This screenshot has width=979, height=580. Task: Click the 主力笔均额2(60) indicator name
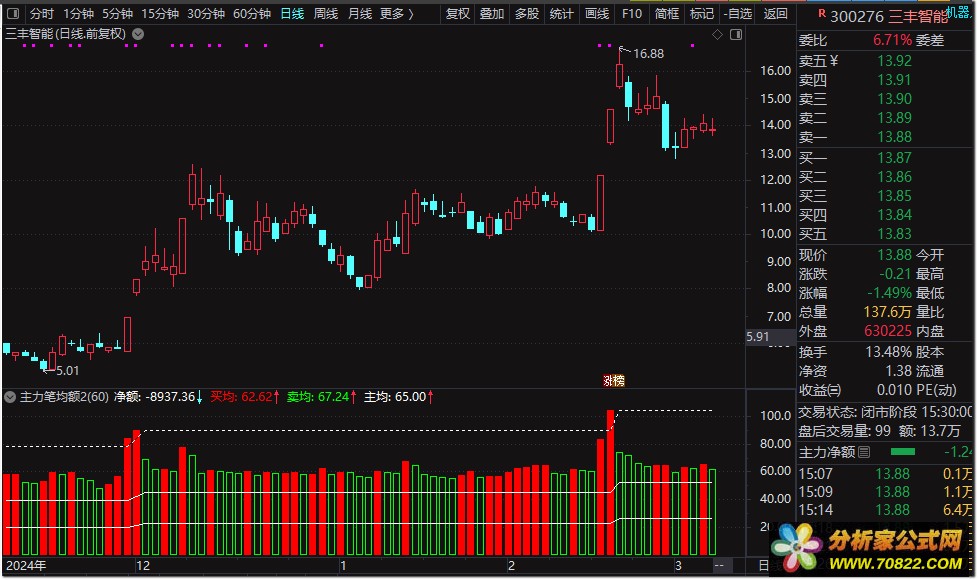64,397
